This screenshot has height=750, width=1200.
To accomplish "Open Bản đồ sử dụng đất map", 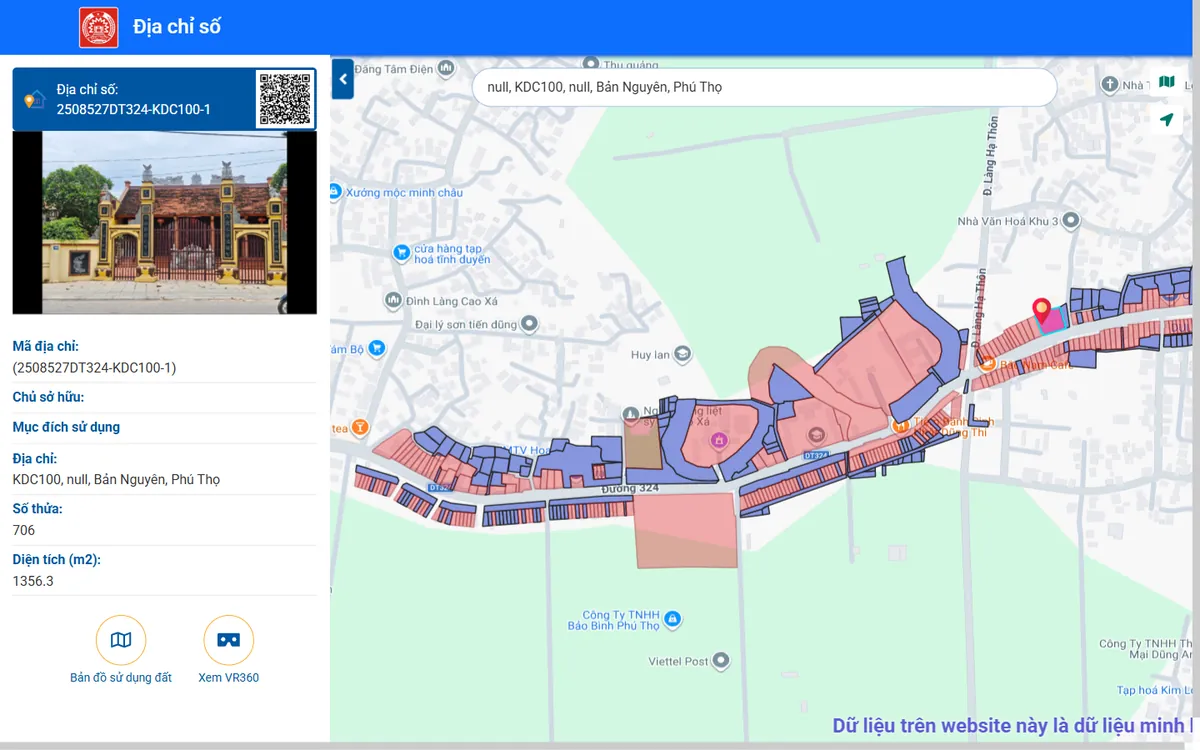I will tap(121, 640).
